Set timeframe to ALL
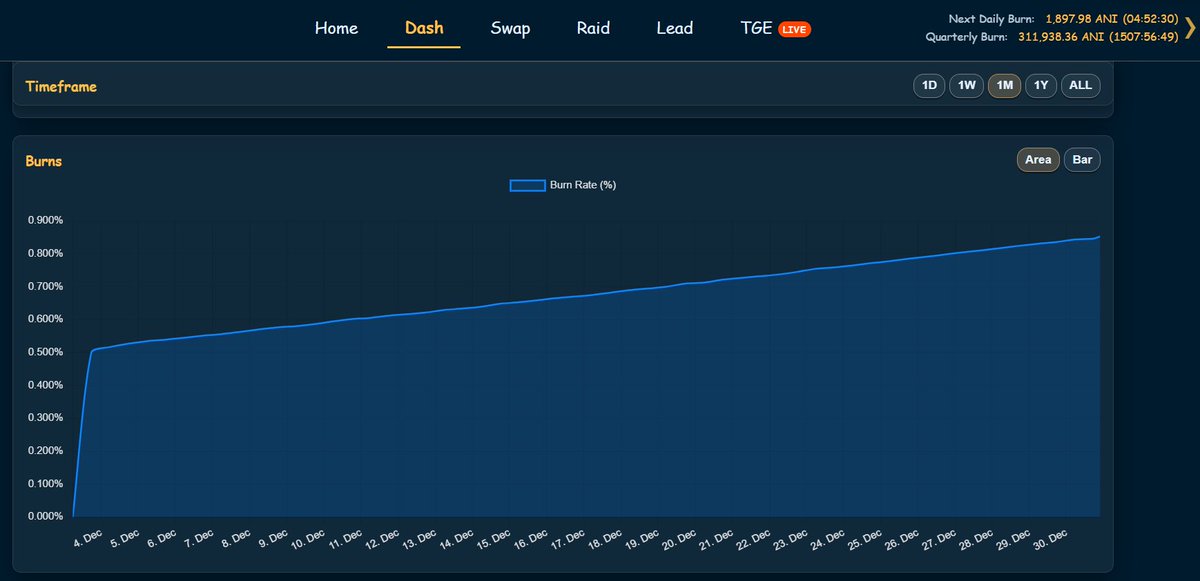1200x581 pixels. (x=1080, y=86)
